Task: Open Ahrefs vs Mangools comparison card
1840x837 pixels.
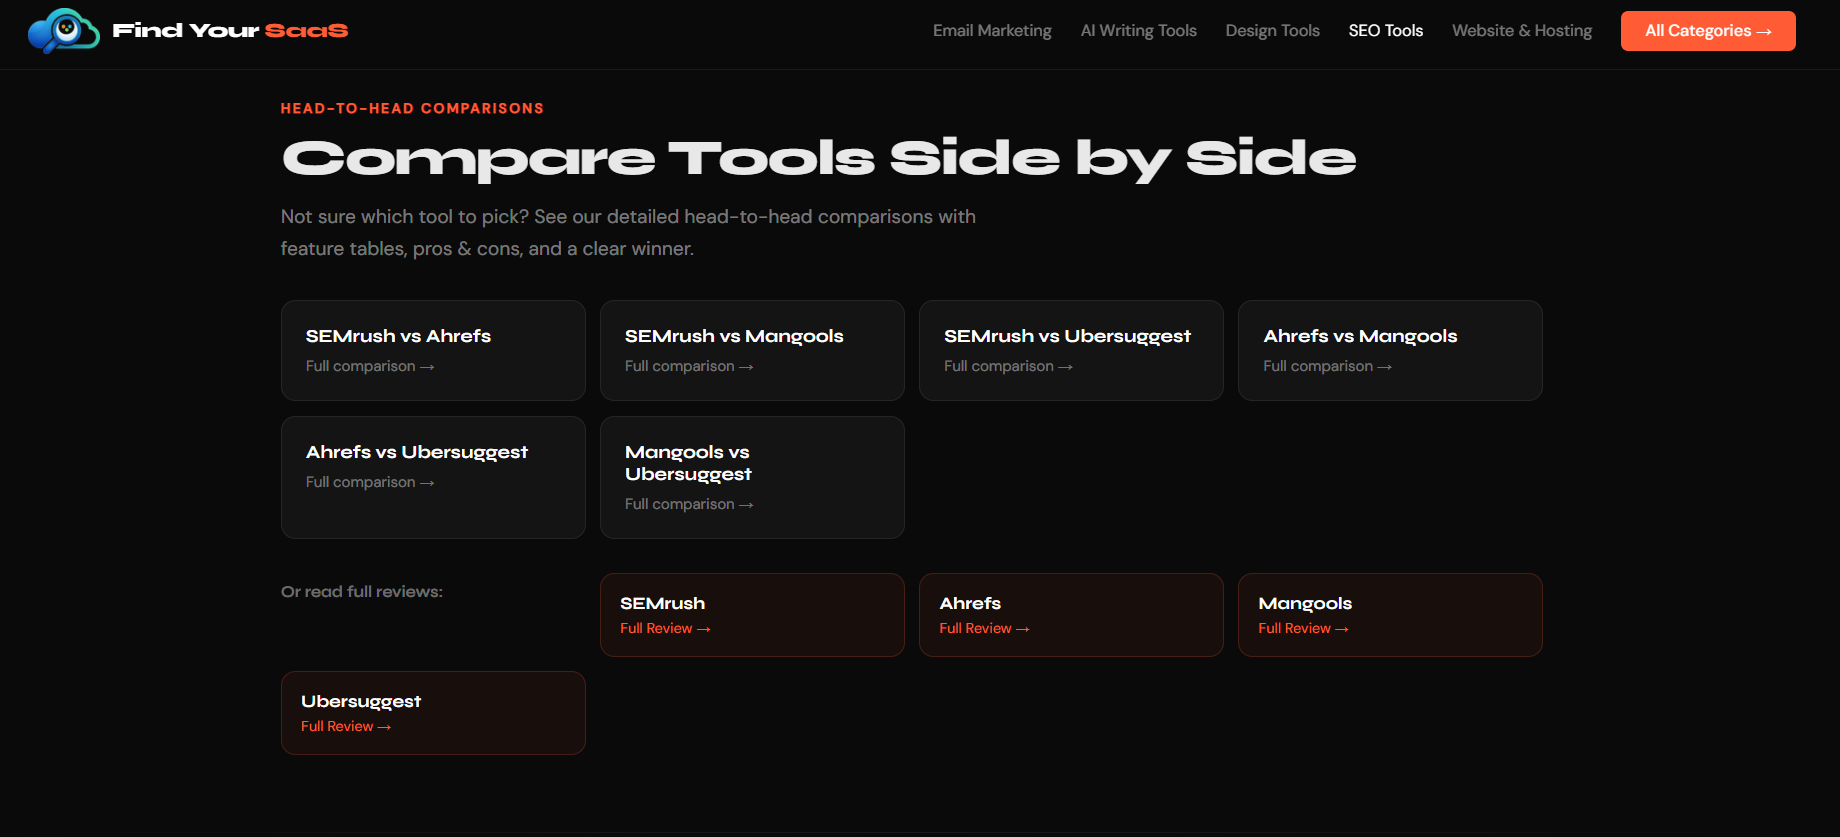Action: 1390,351
